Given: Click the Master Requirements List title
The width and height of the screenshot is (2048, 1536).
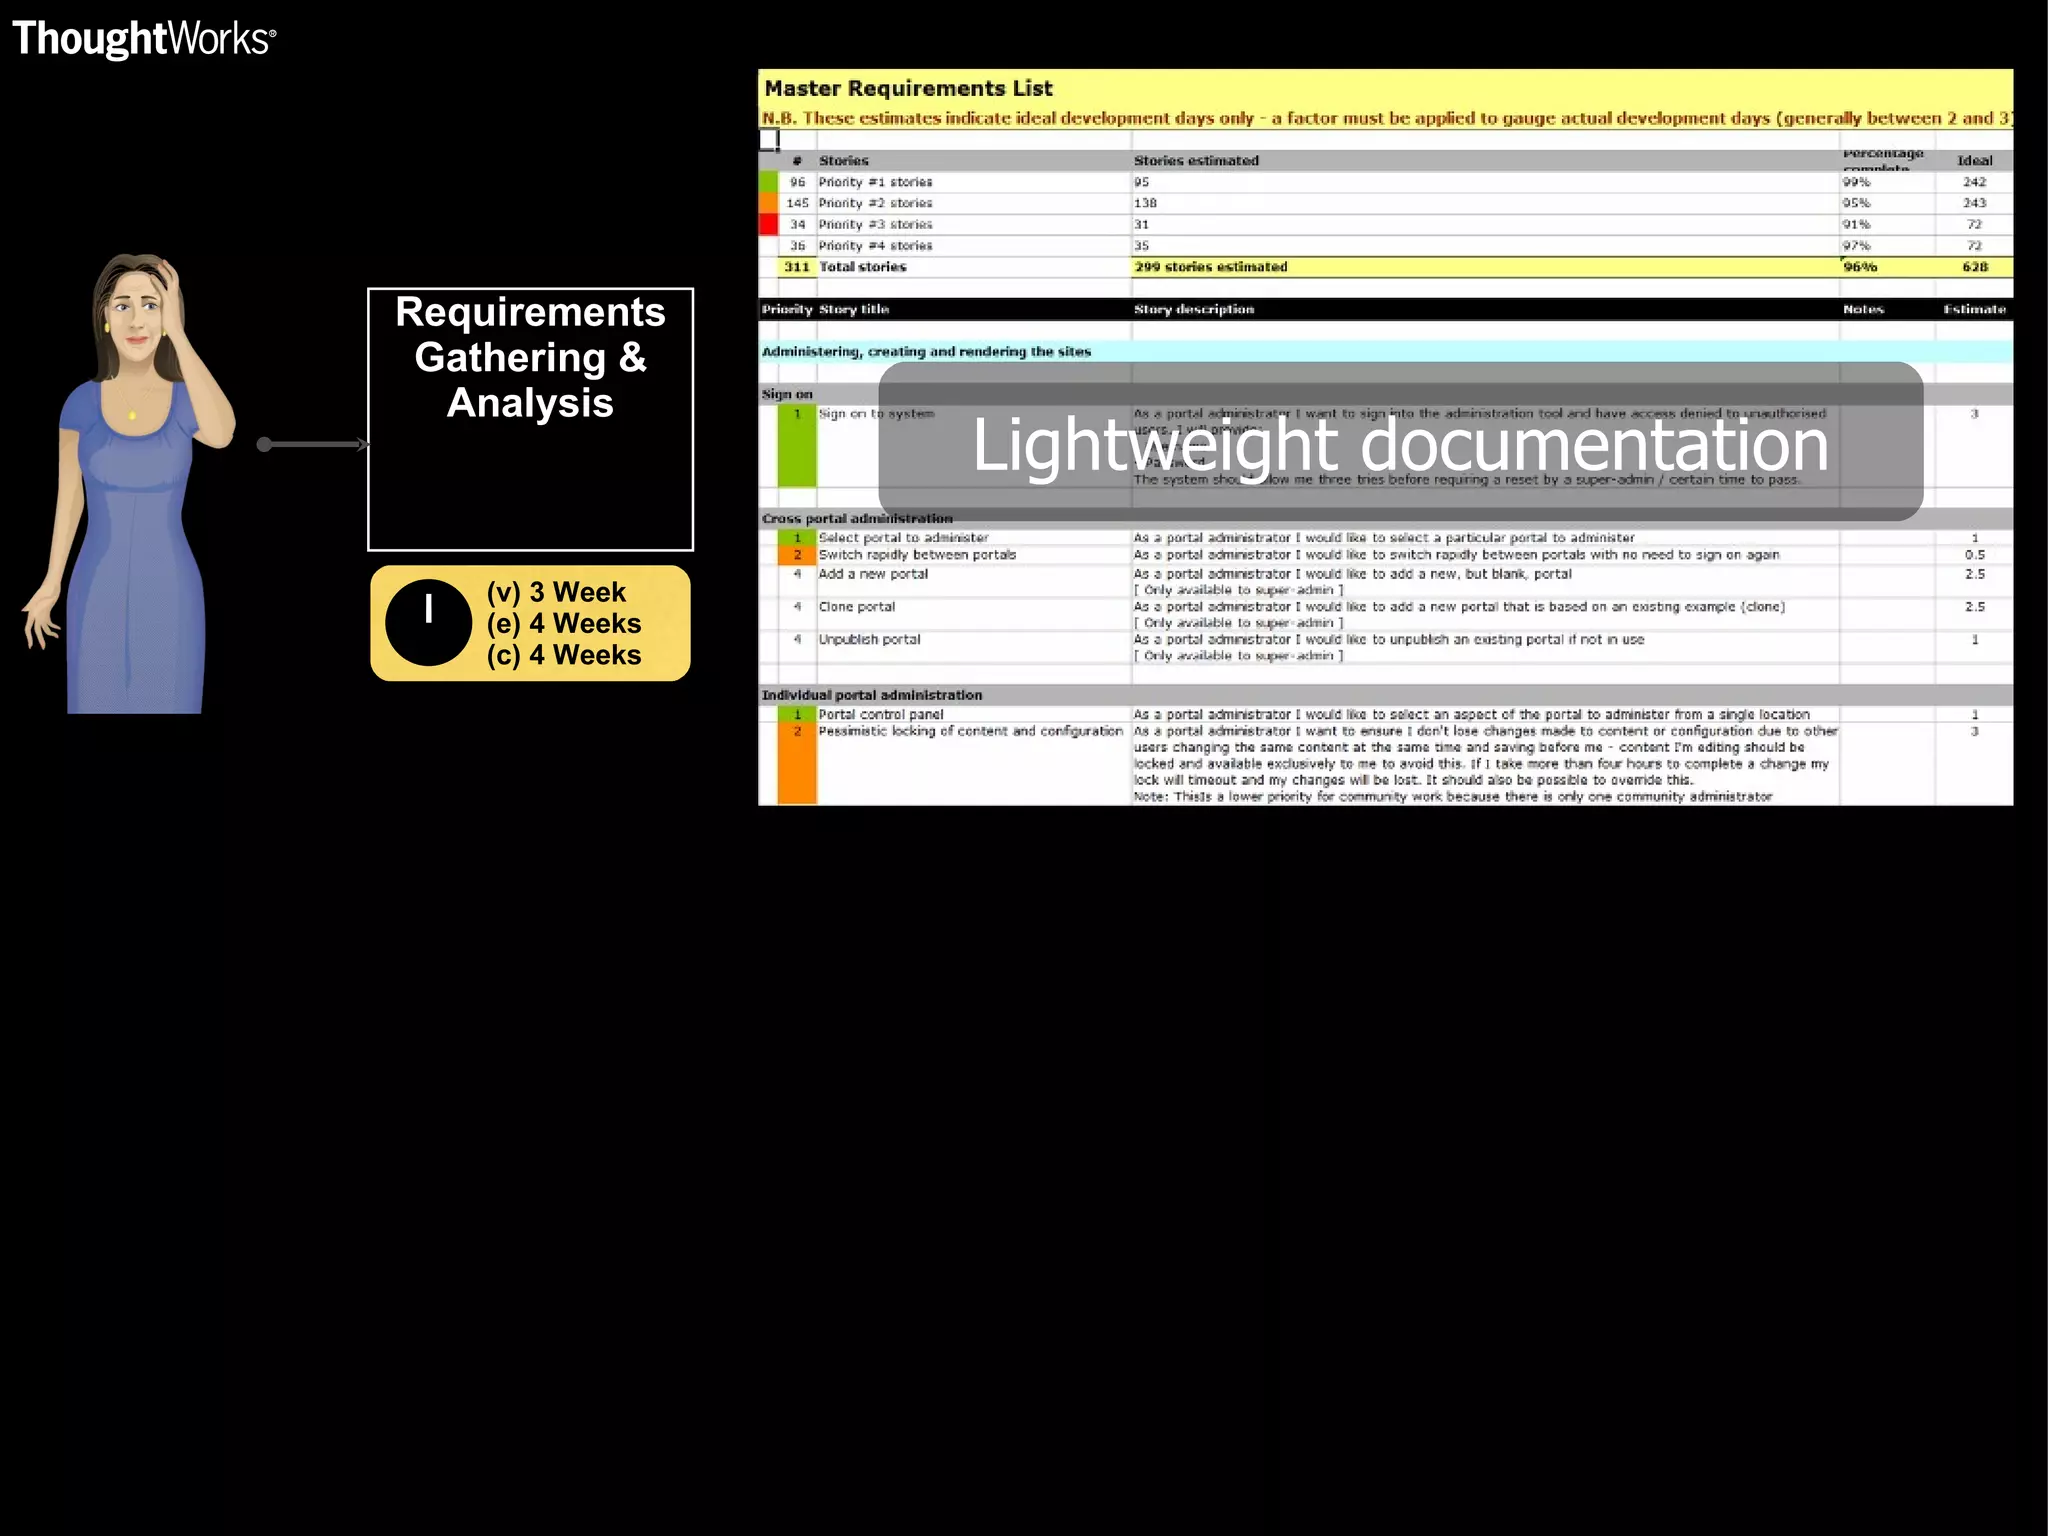Looking at the screenshot, I should coord(908,88).
